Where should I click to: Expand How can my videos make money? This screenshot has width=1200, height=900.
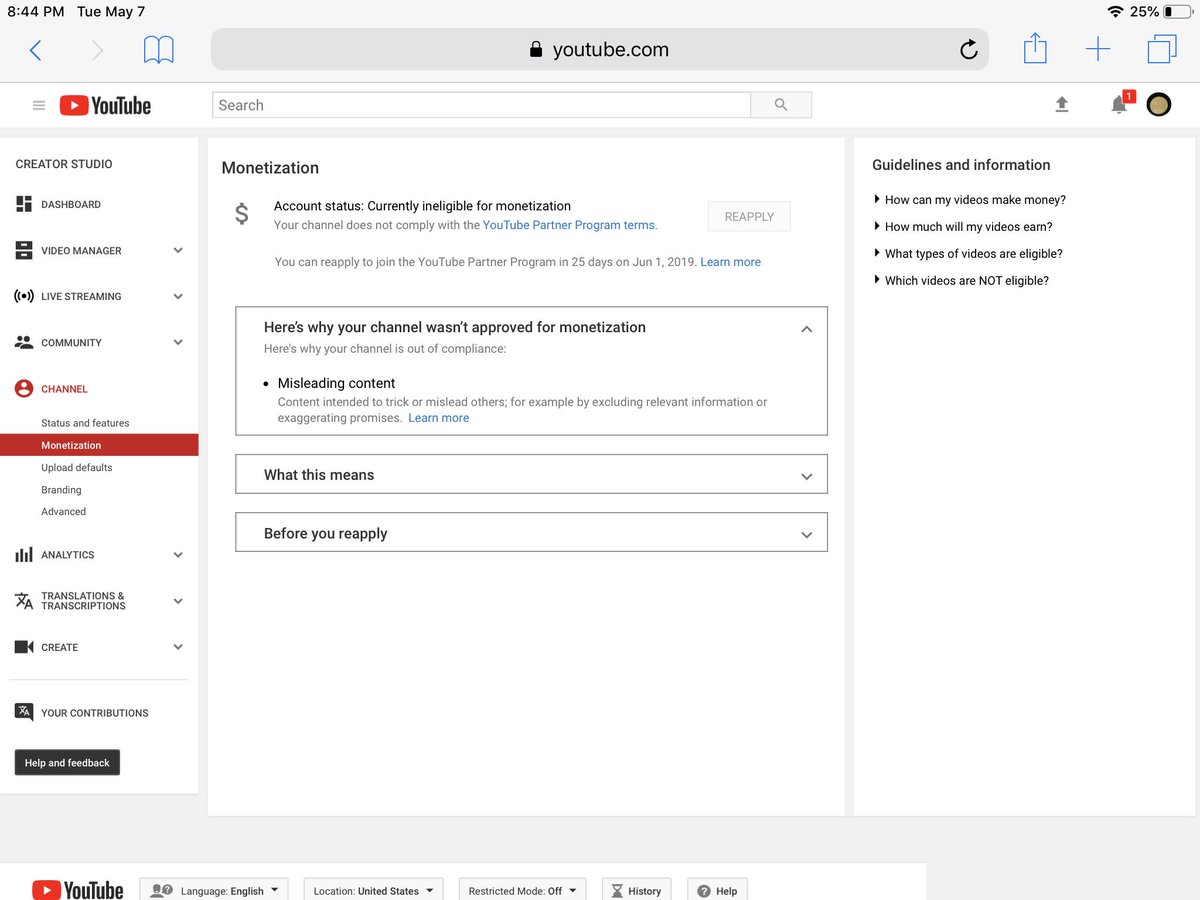click(x=969, y=200)
